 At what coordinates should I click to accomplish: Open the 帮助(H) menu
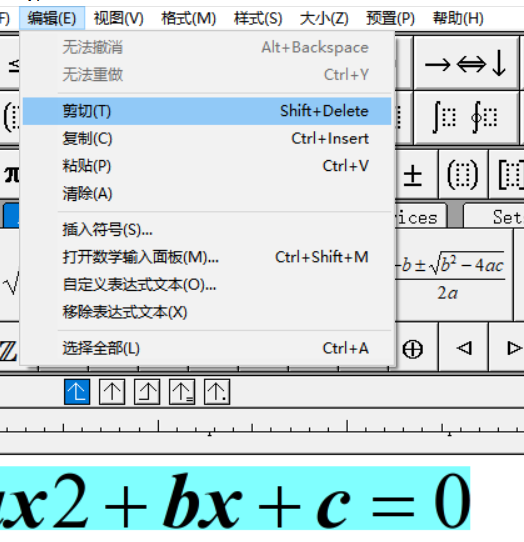tap(458, 18)
